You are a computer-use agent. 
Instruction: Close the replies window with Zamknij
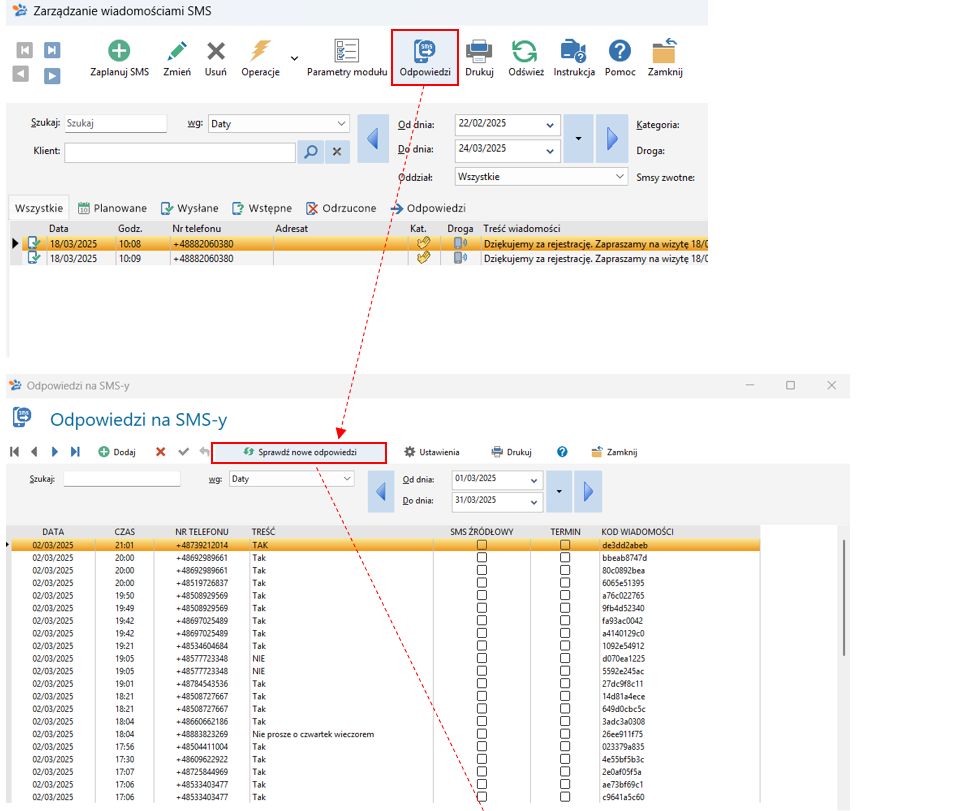coord(614,452)
